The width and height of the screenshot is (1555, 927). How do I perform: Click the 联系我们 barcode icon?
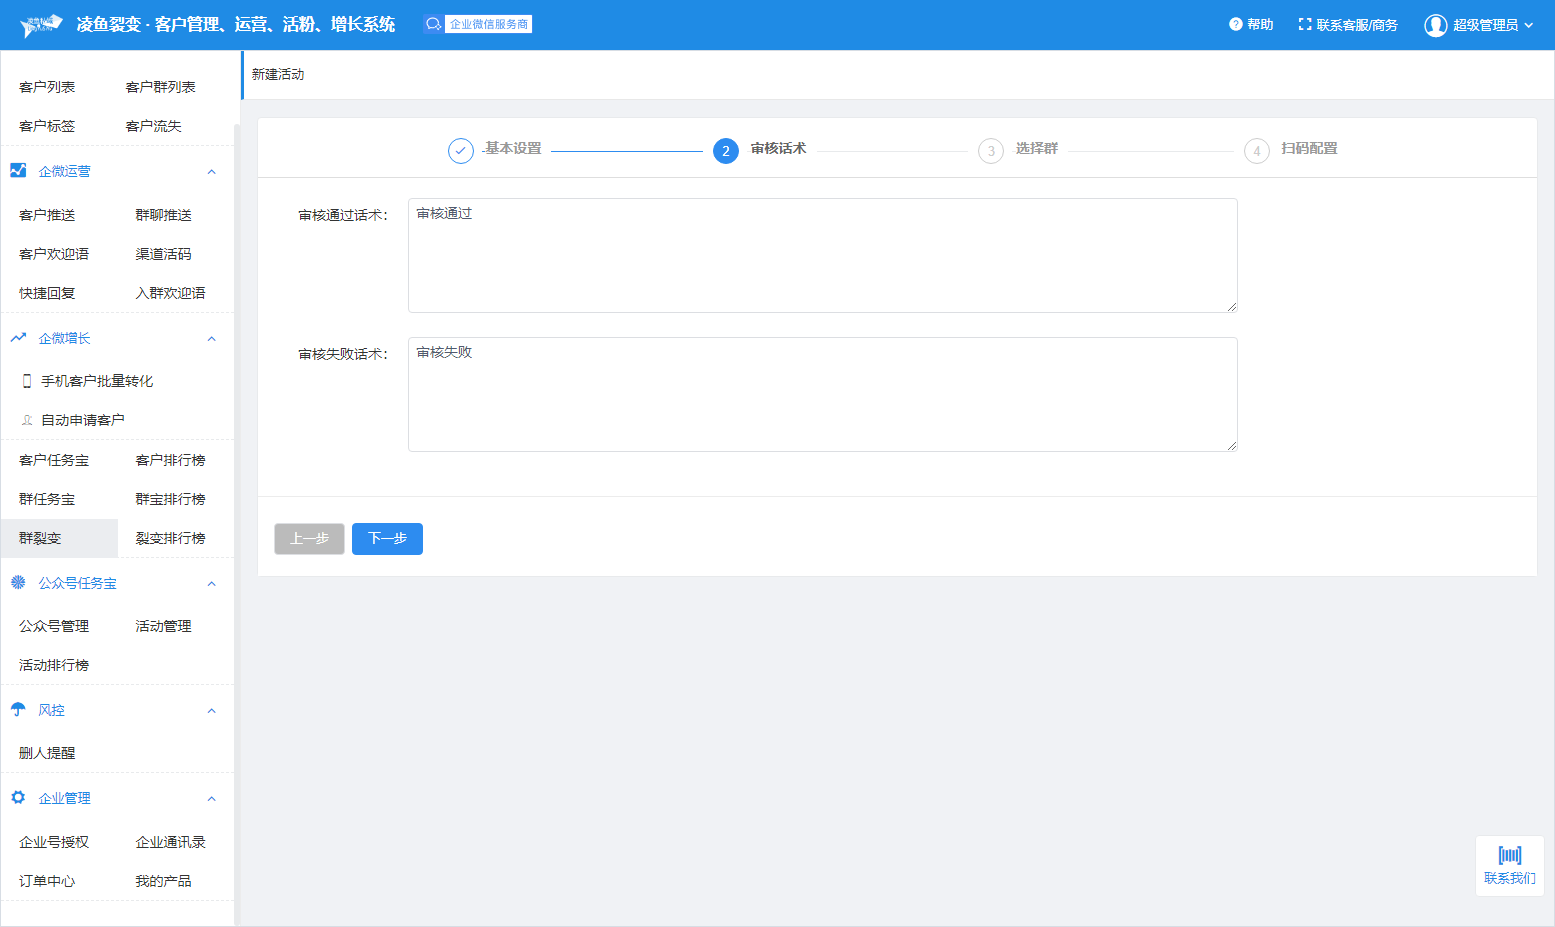pyautogui.click(x=1509, y=855)
